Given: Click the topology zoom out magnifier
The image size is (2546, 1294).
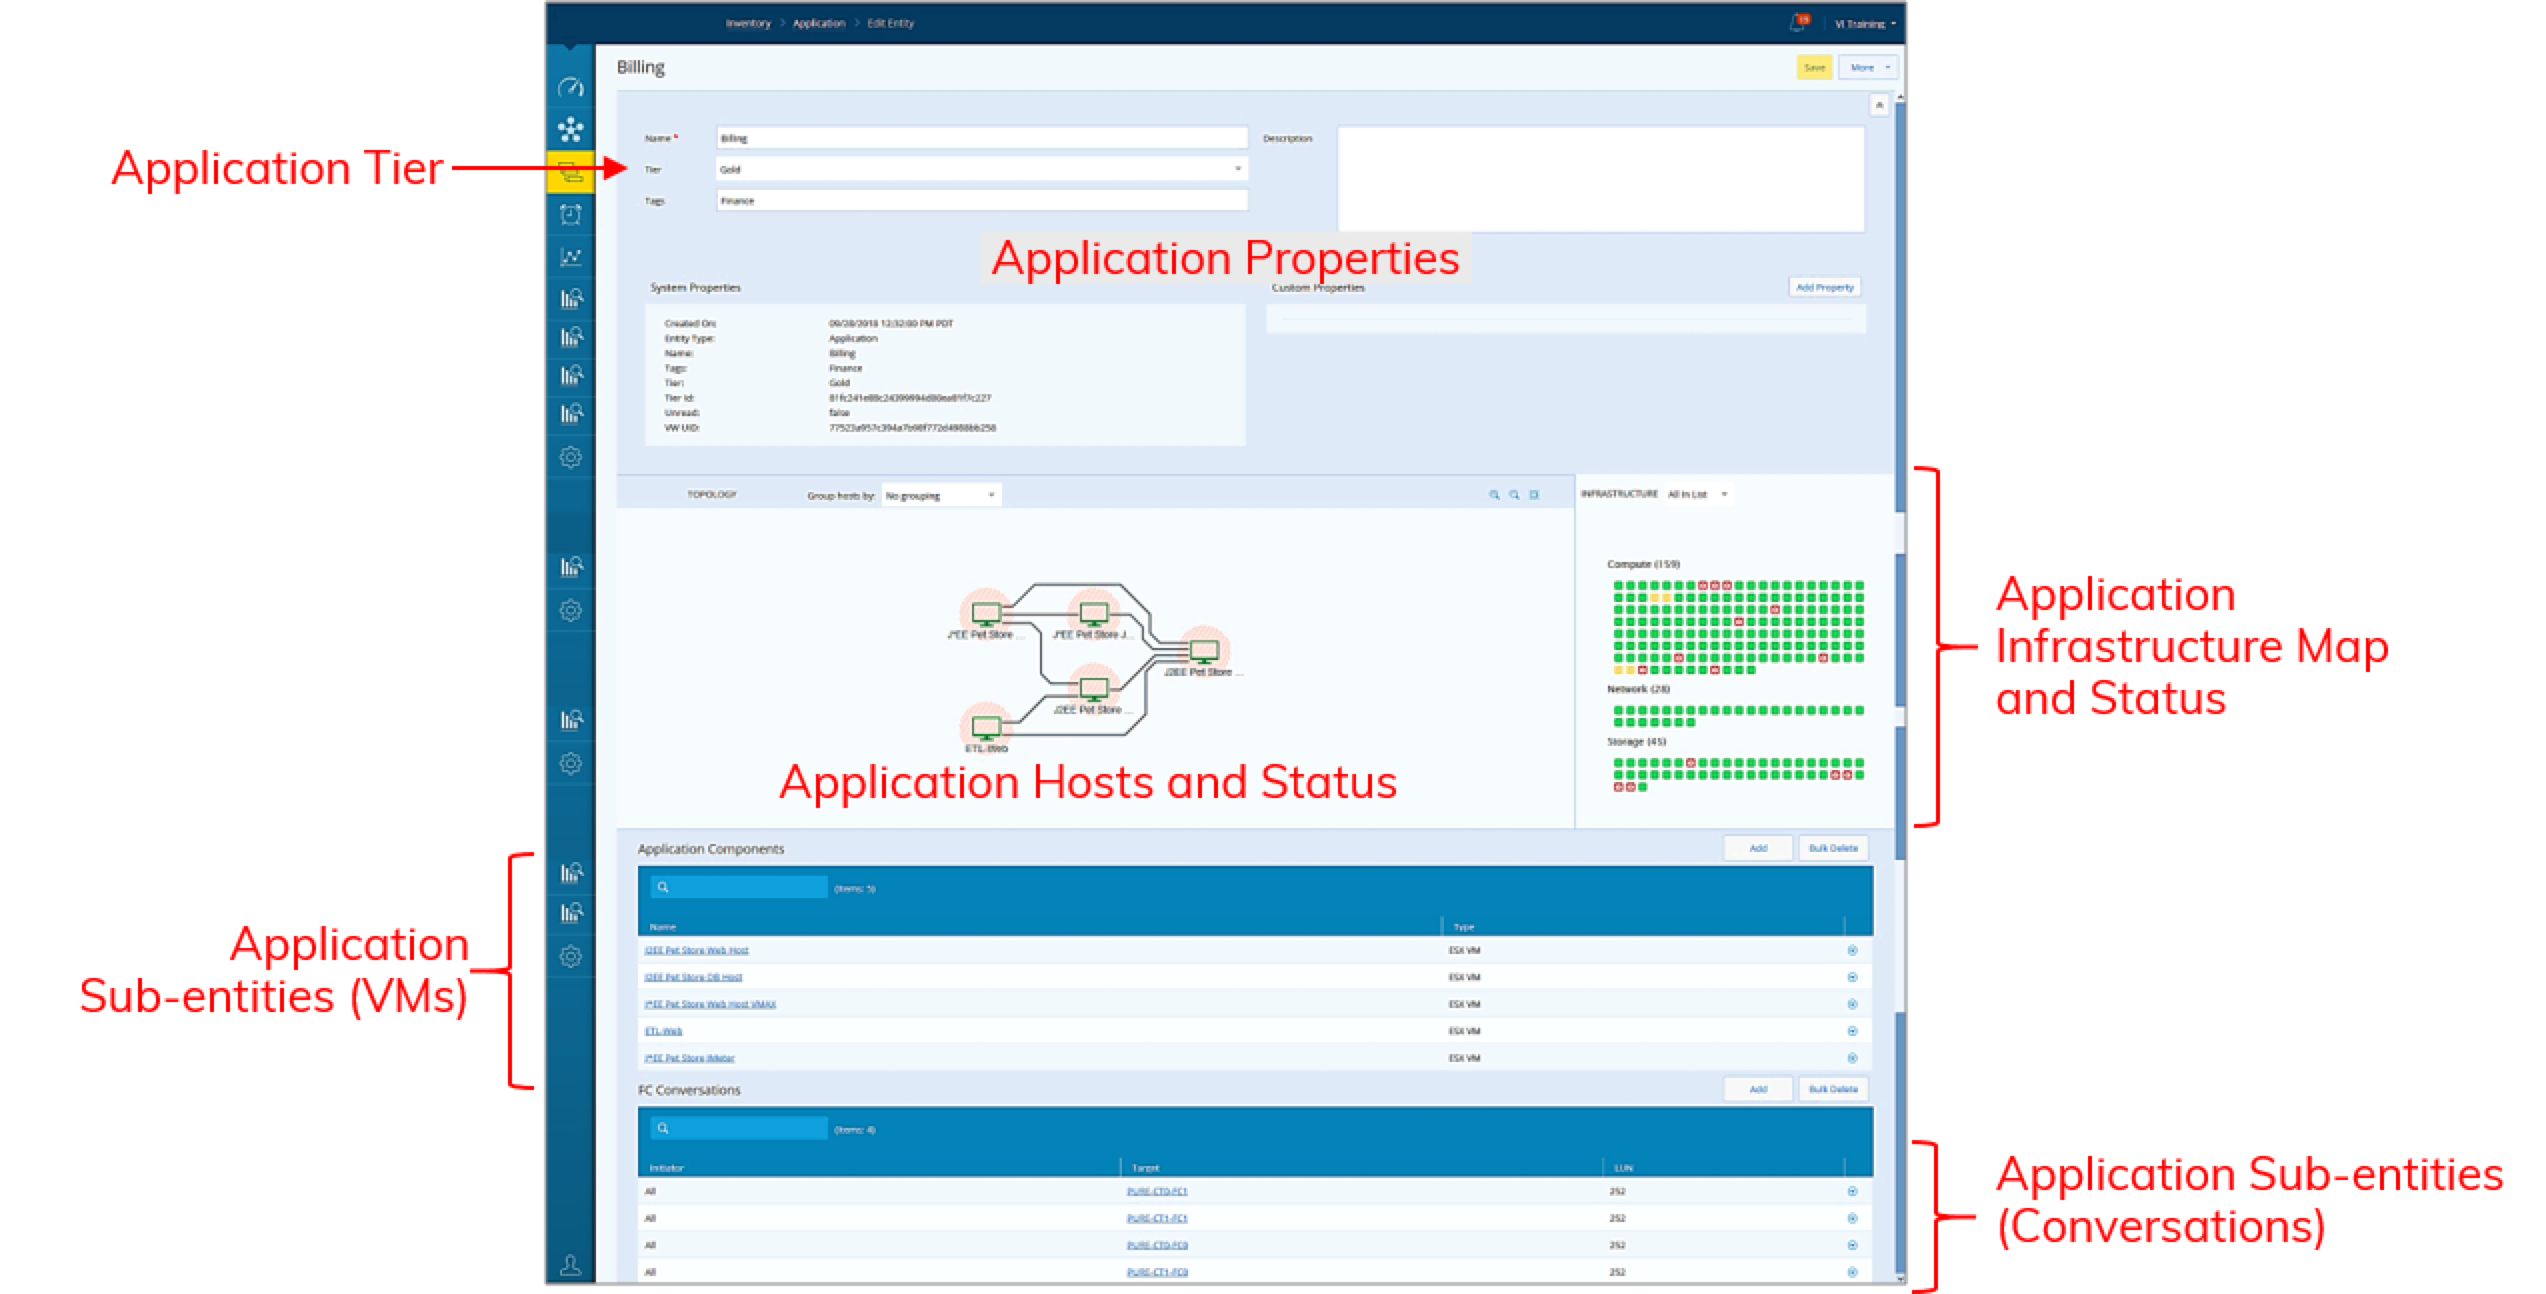Looking at the screenshot, I should point(1514,495).
